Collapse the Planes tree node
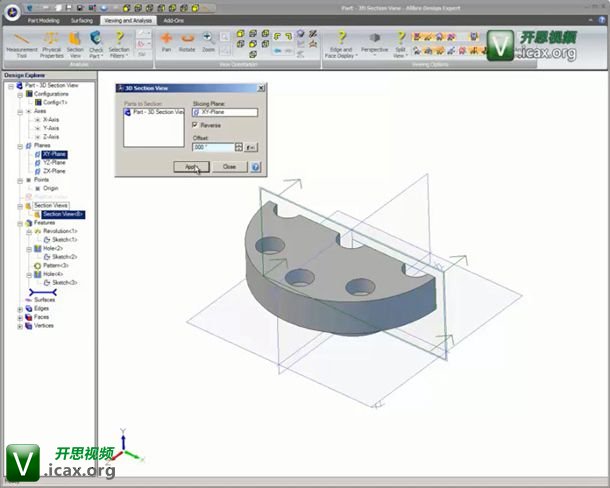The height and width of the screenshot is (488, 610). coord(20,146)
